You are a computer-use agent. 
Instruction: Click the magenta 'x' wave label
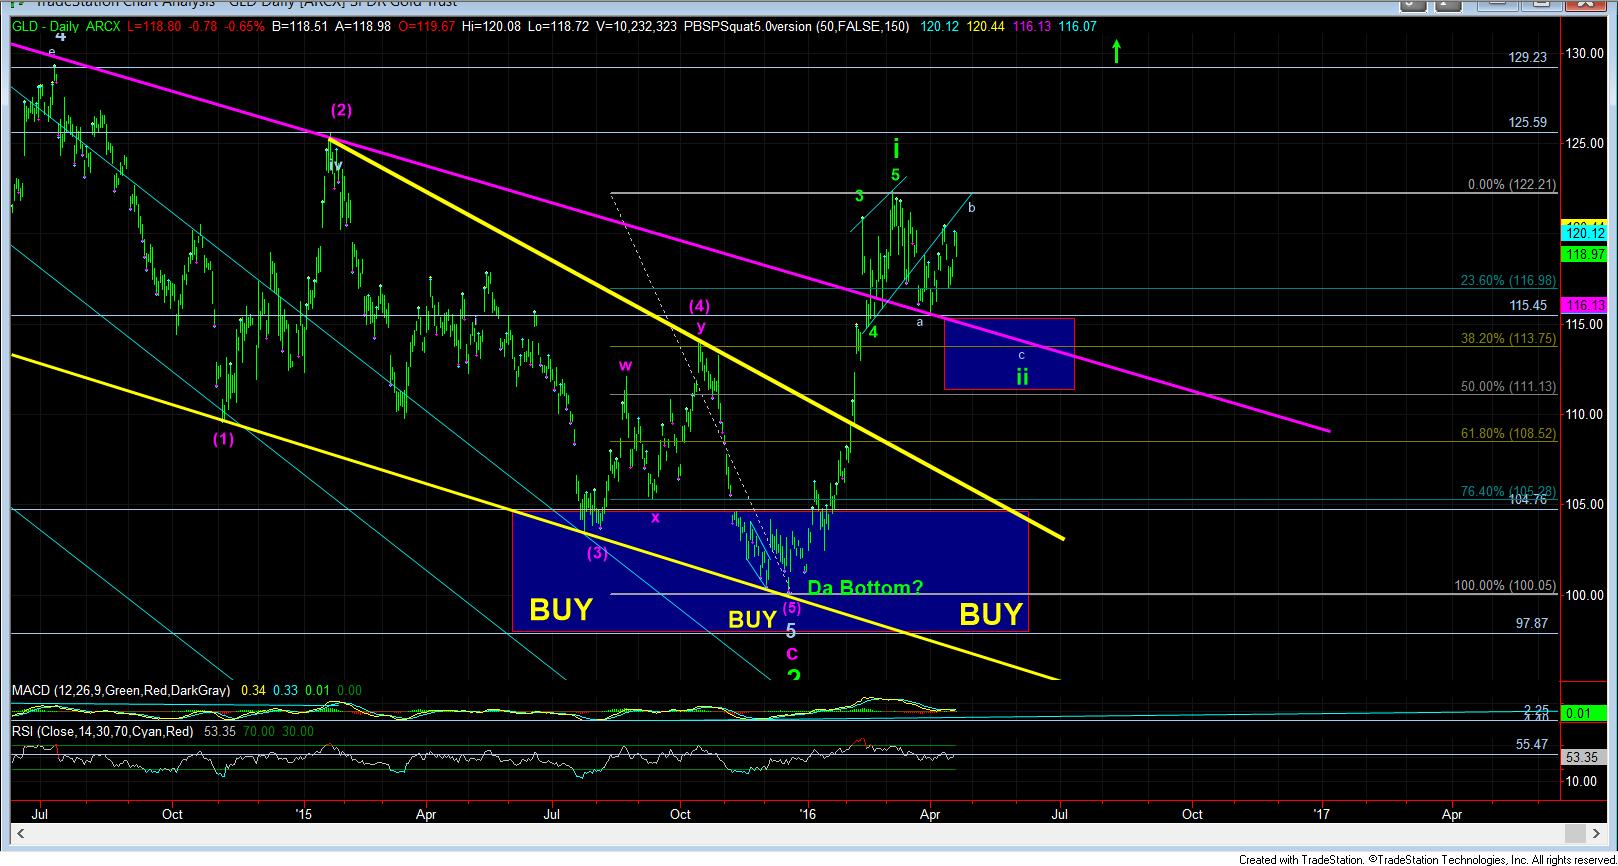coord(656,517)
